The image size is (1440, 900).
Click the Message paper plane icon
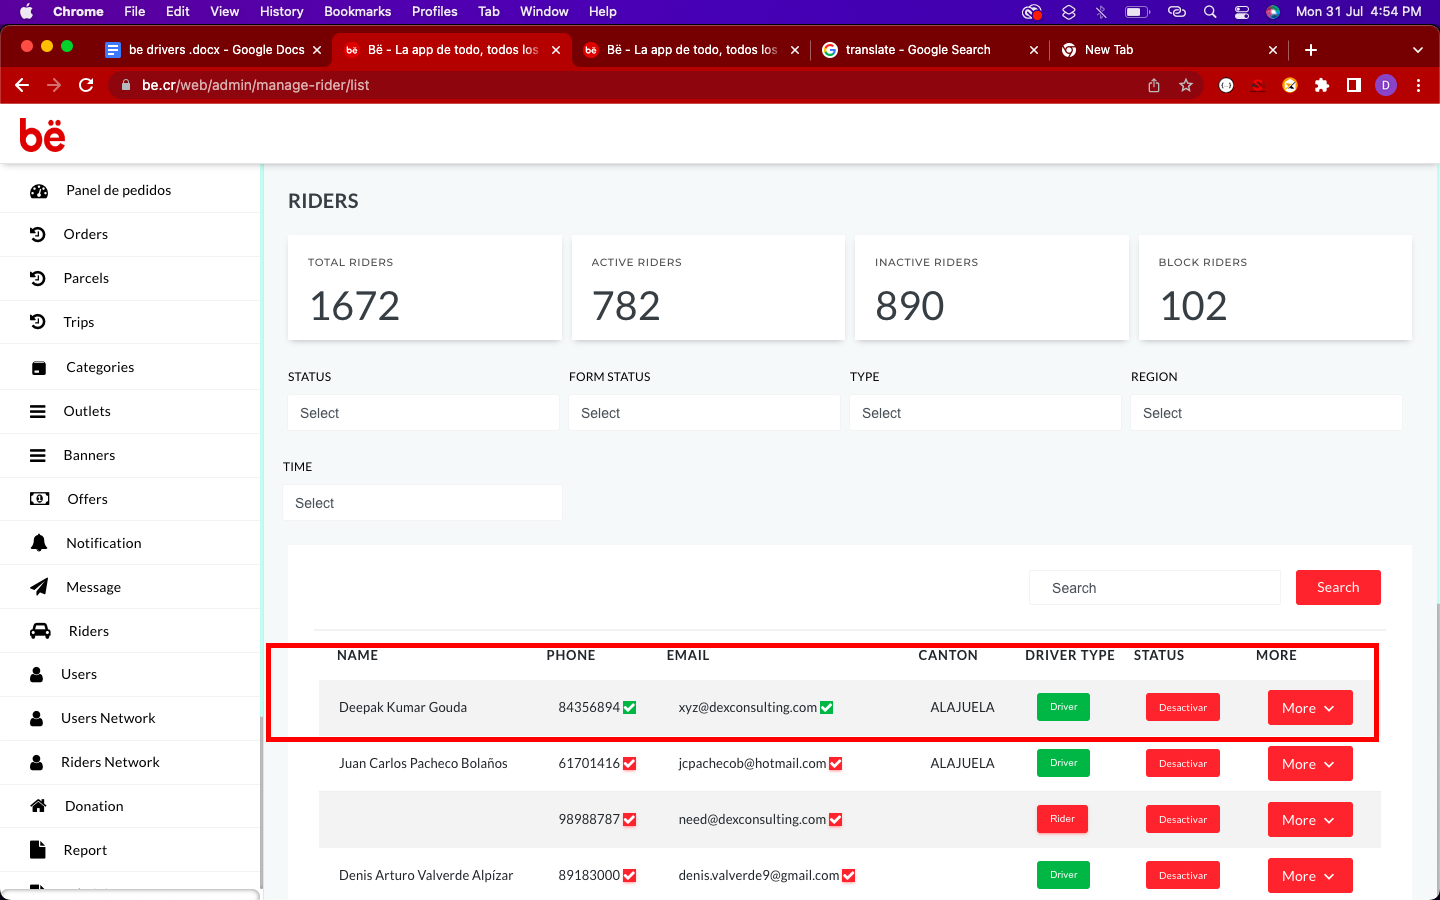(x=39, y=587)
